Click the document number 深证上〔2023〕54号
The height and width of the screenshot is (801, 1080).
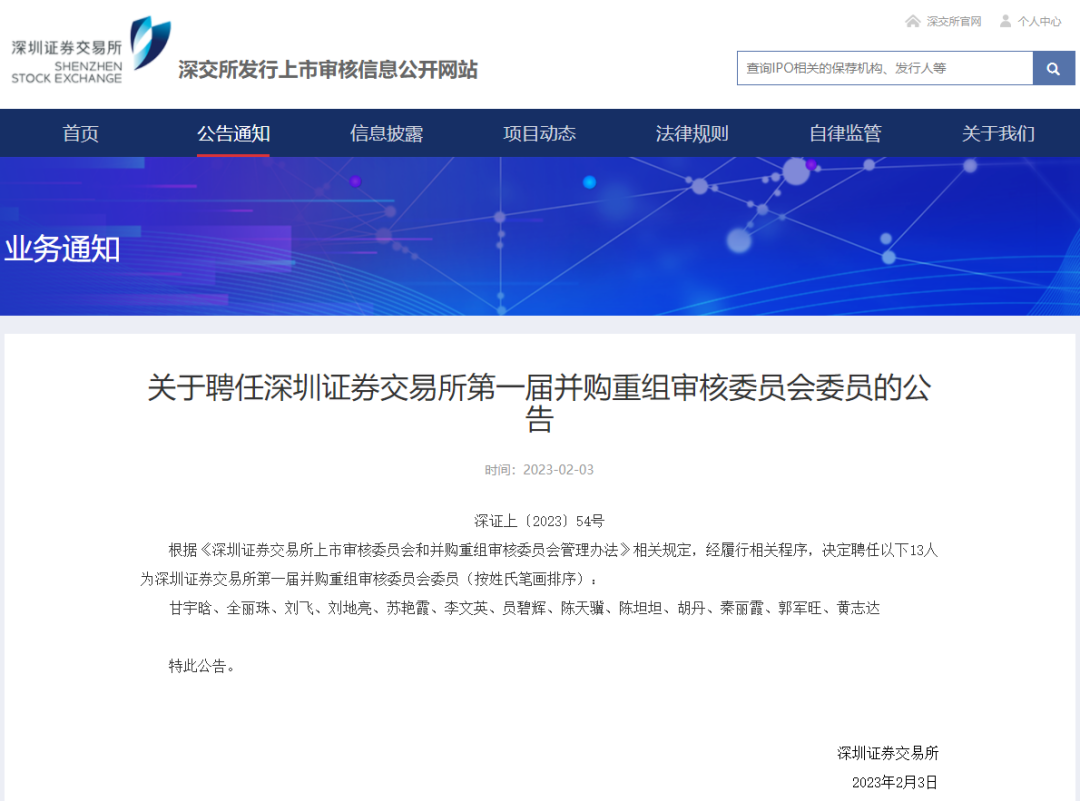539,521
